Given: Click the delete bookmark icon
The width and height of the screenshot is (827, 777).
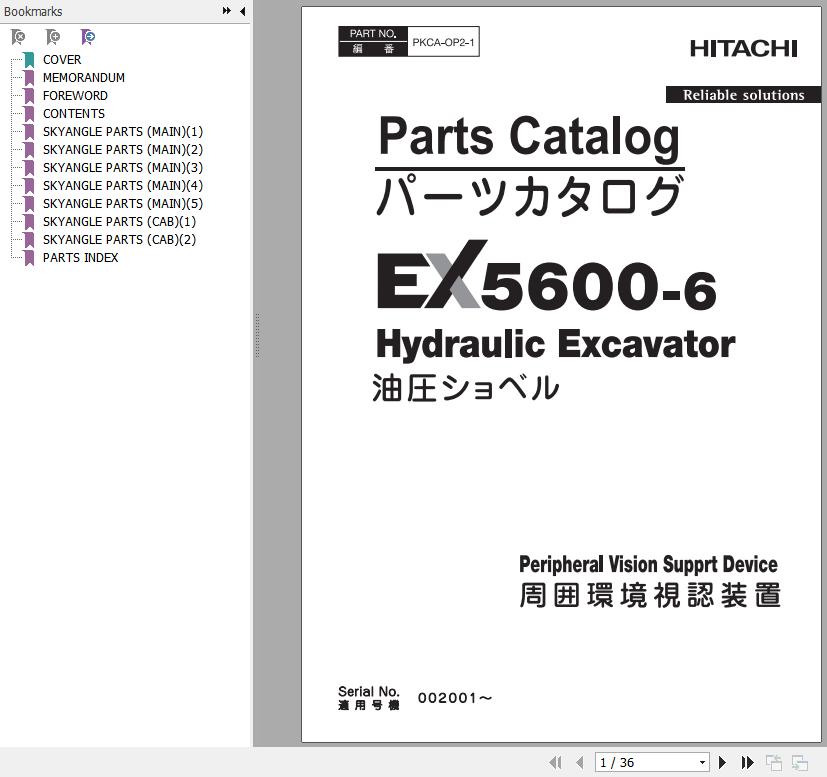Looking at the screenshot, I should tap(18, 37).
